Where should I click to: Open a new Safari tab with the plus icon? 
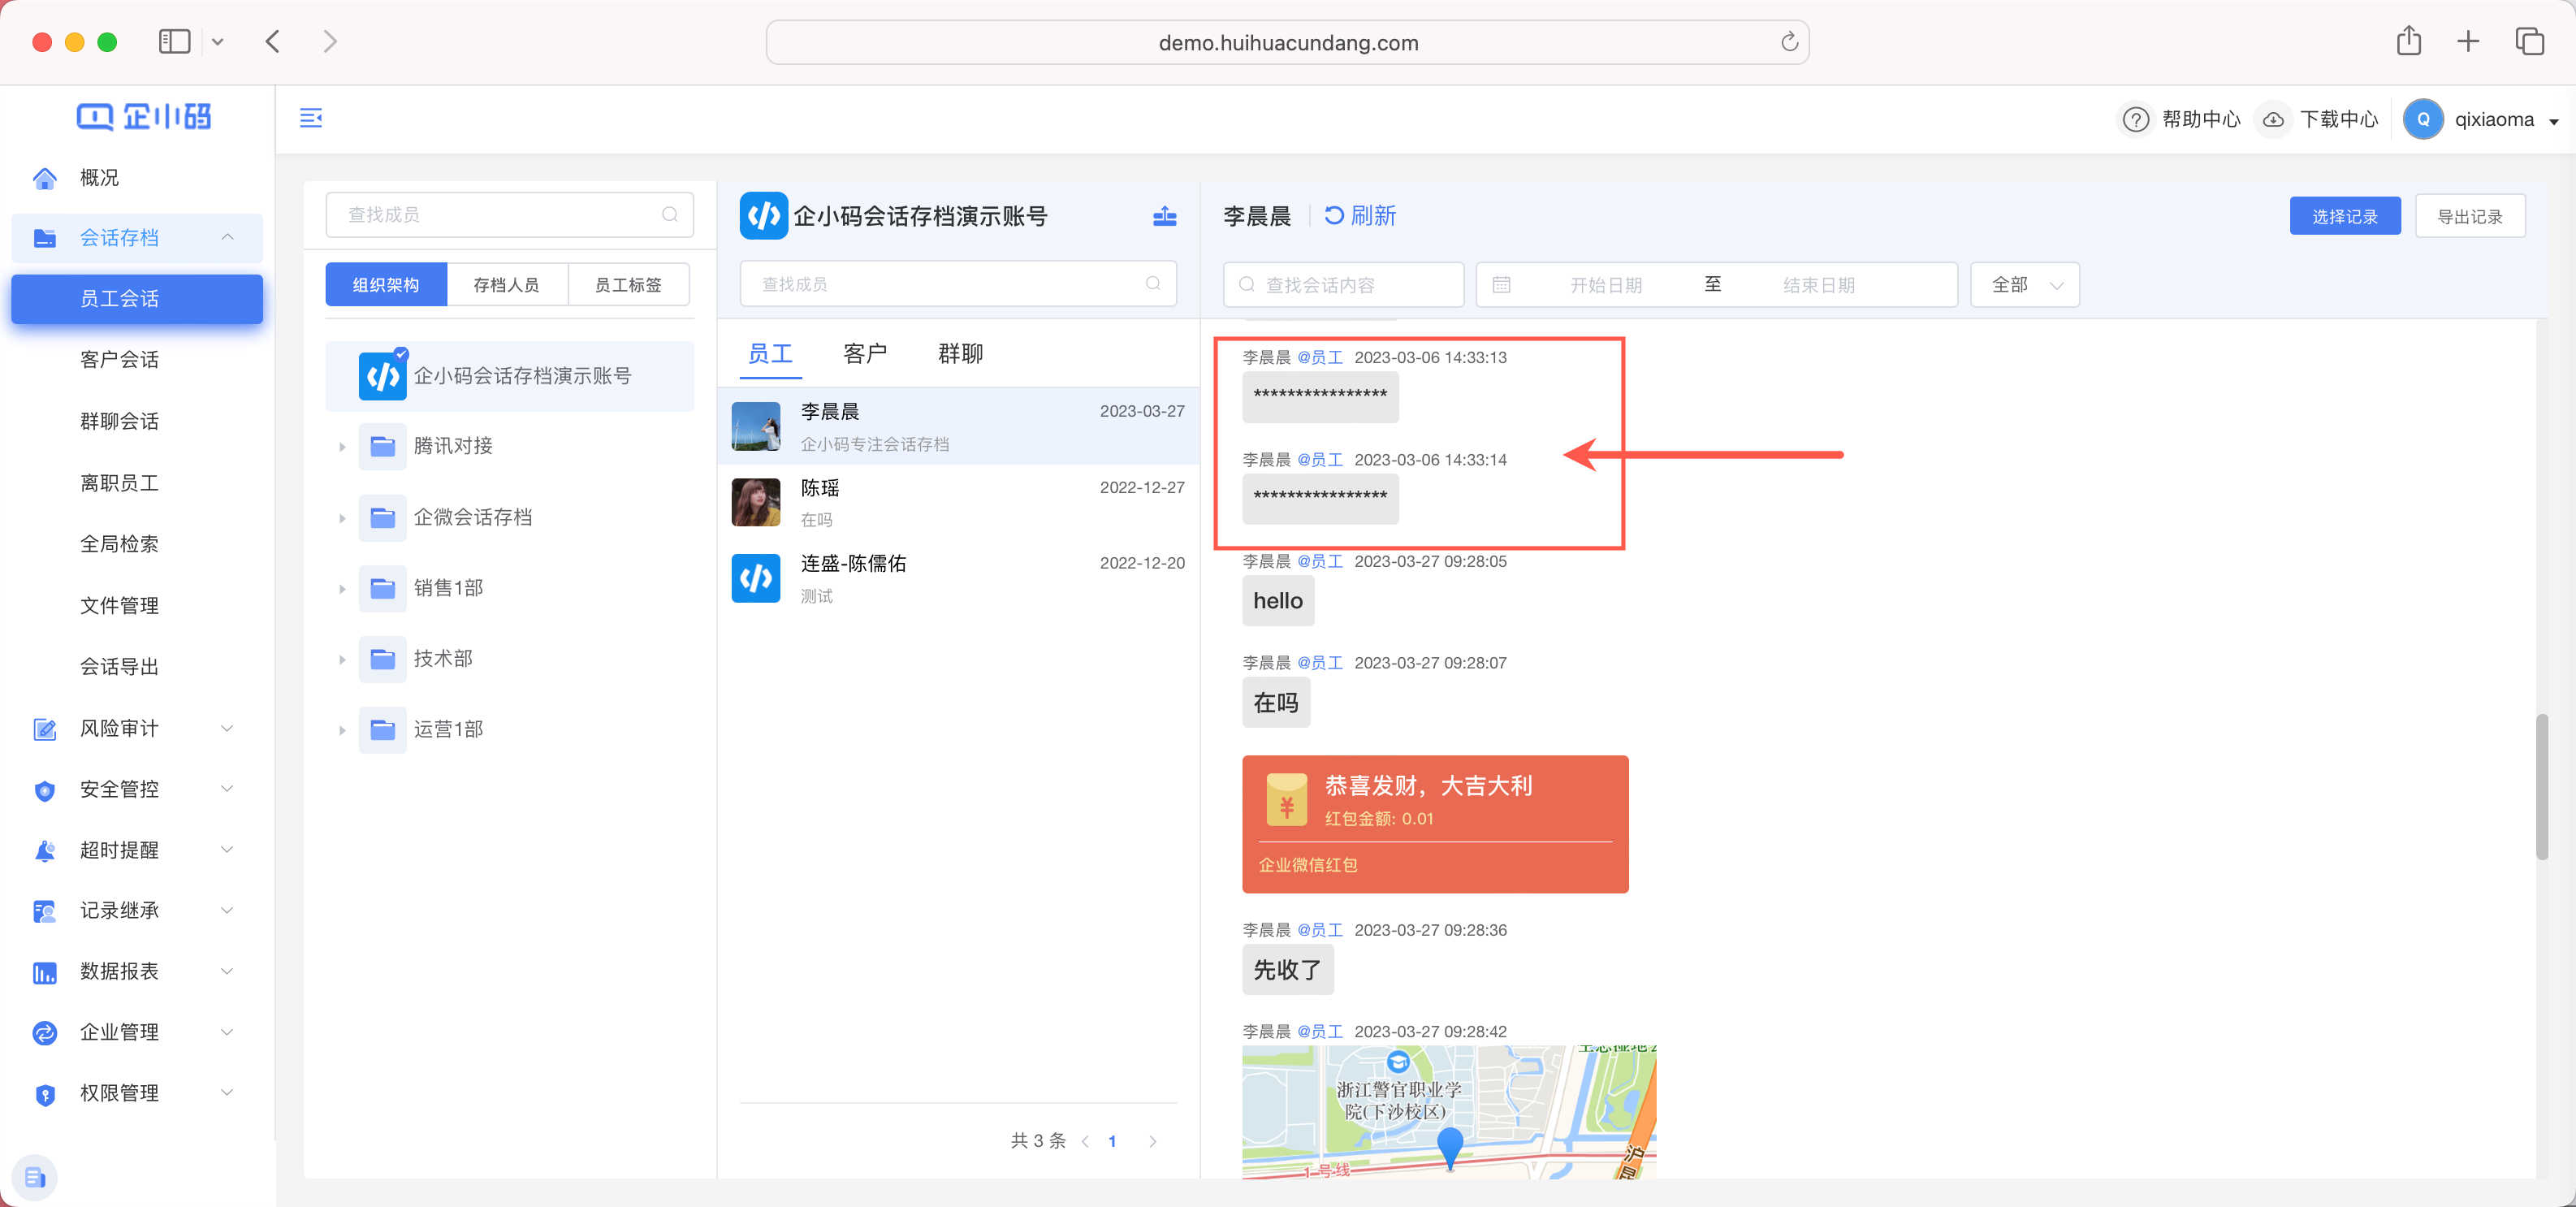point(2468,41)
